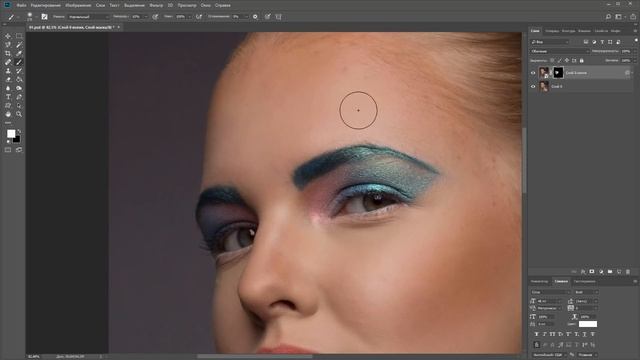Click Faux Bold style button

pyautogui.click(x=536, y=334)
